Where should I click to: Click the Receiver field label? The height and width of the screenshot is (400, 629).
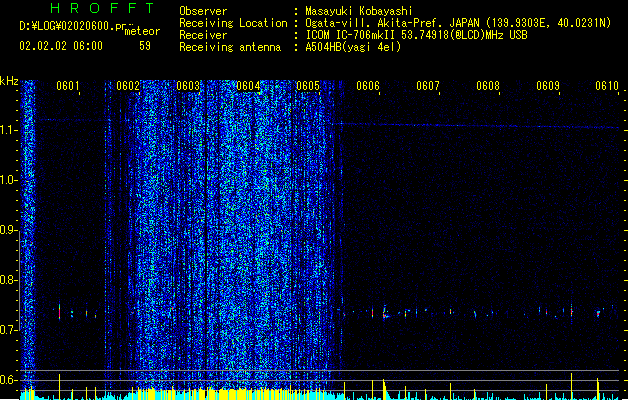(x=203, y=35)
